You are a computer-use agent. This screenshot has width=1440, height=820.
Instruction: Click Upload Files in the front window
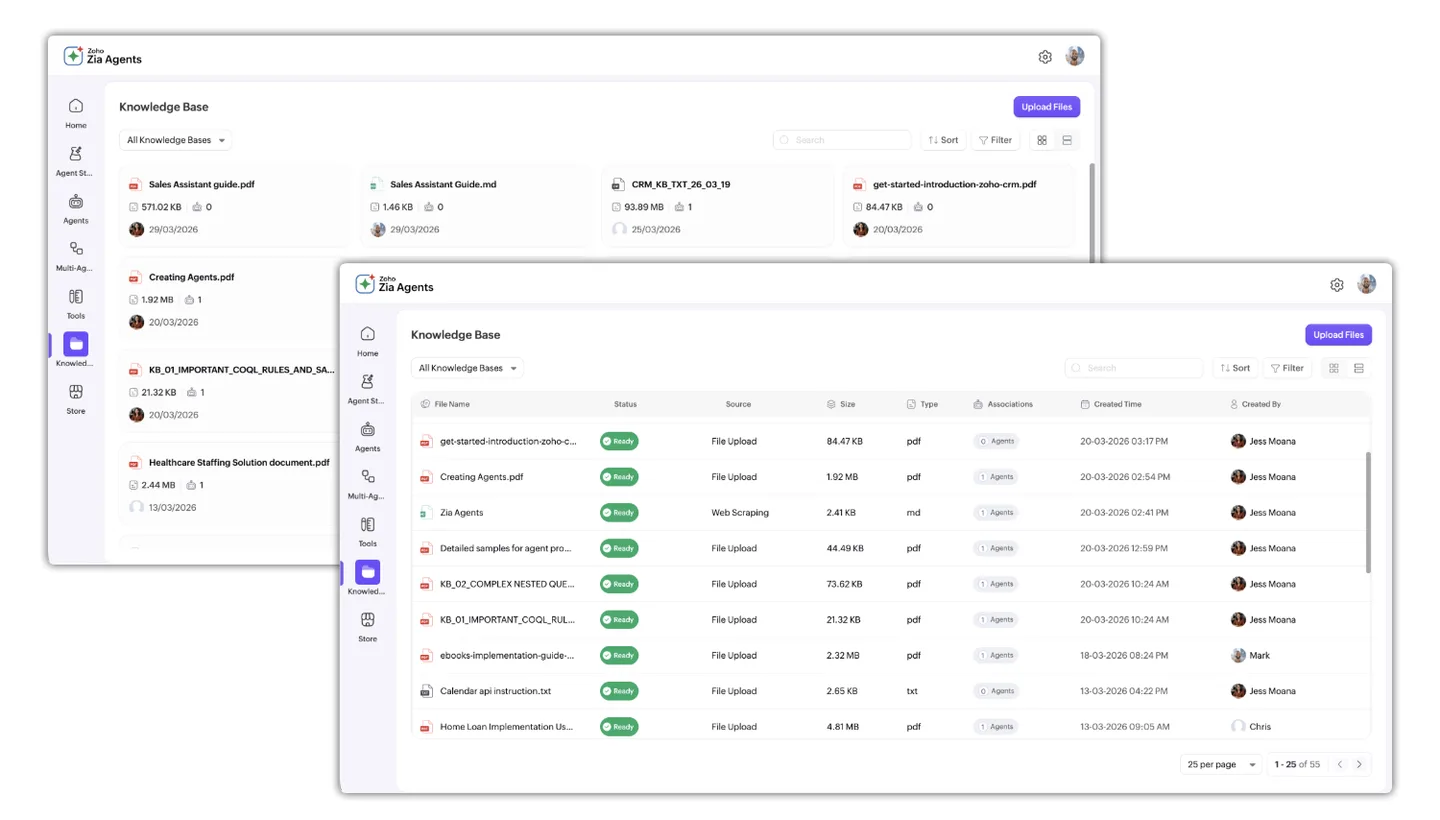(x=1338, y=335)
